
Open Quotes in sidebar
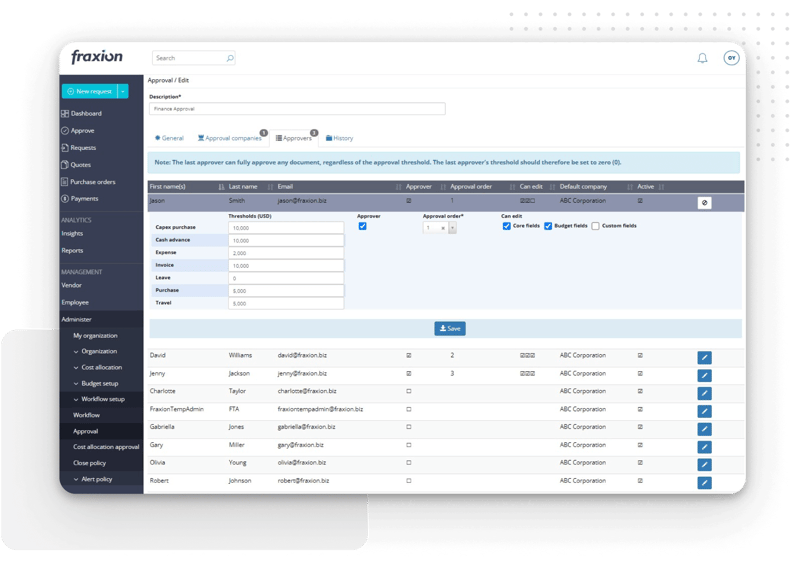[76, 165]
